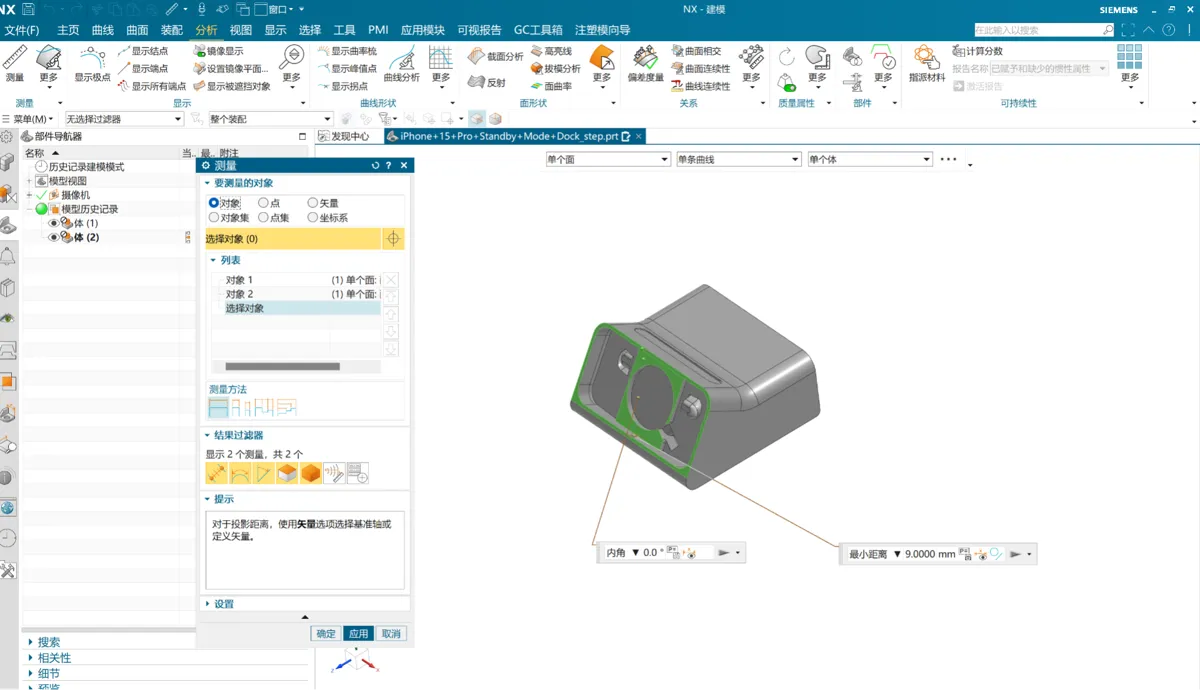The width and height of the screenshot is (1200, 690).
Task: Click the reset icon in 测量 dialog header
Action: [376, 166]
